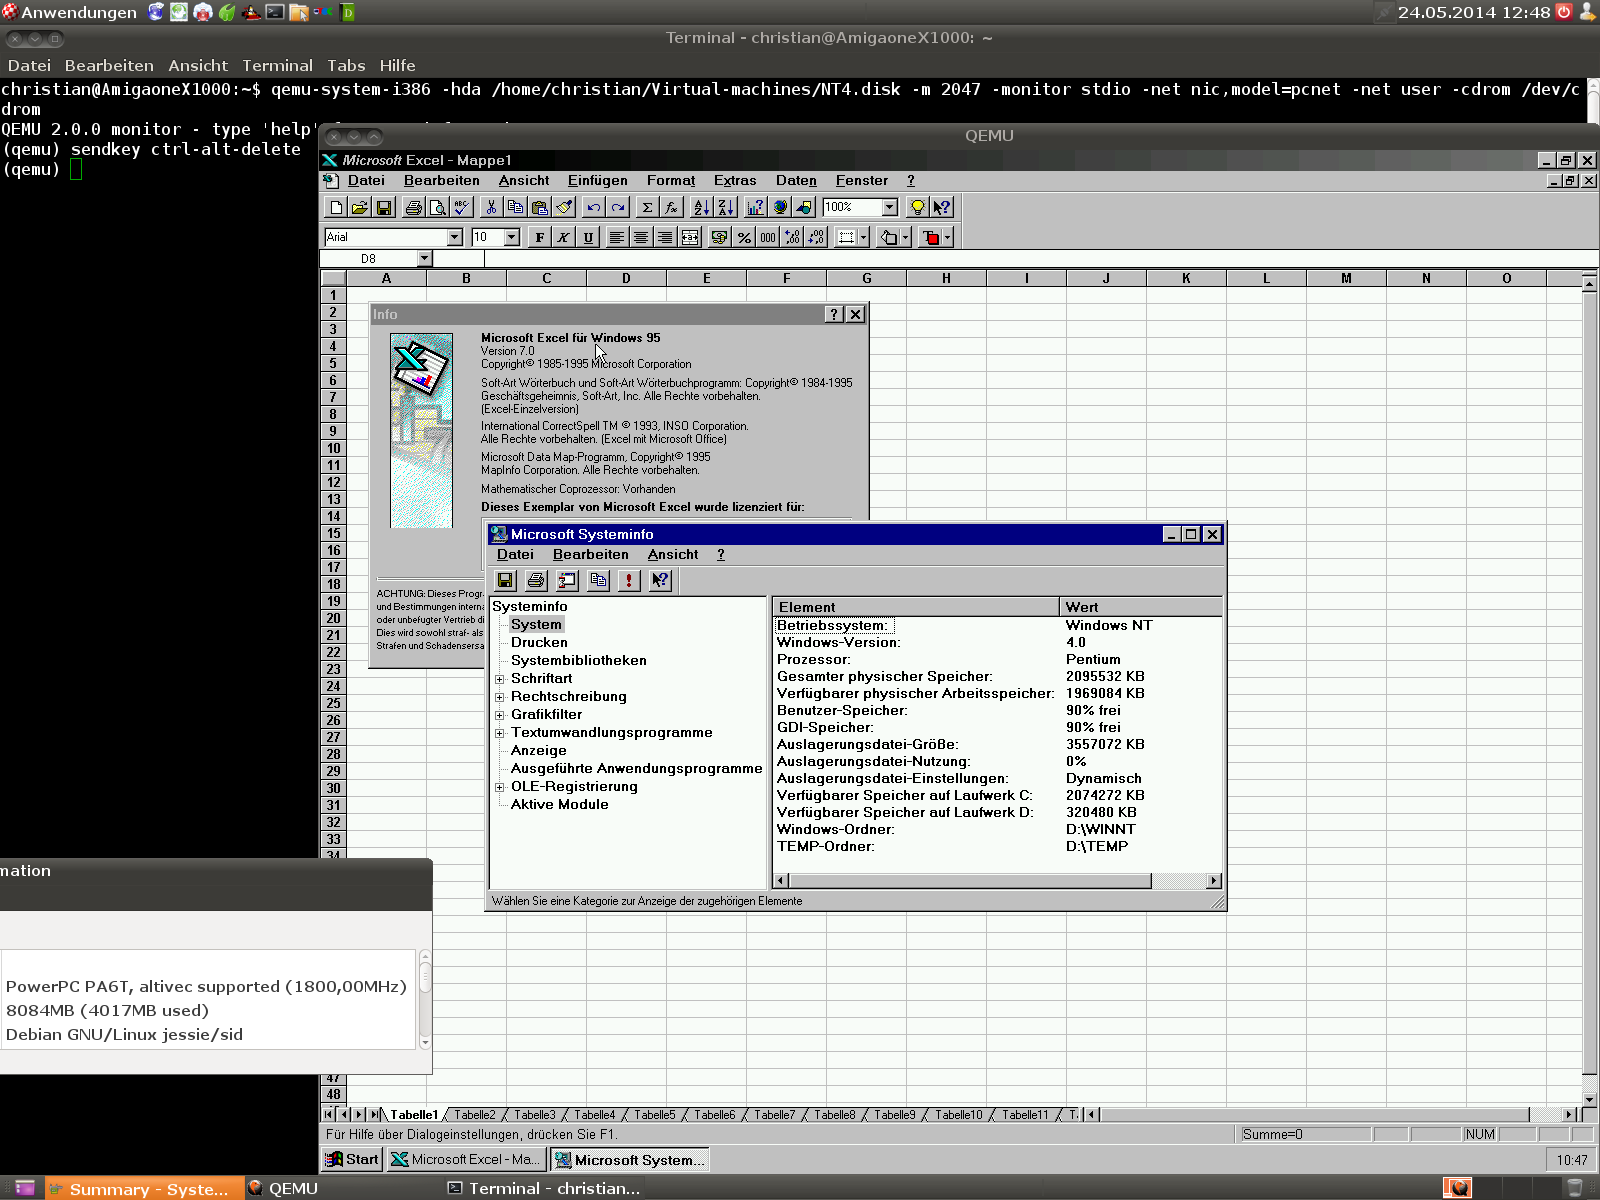Screen dimensions: 1600x1200
Task: Open the Function Wizard fx icon
Action: coord(671,207)
